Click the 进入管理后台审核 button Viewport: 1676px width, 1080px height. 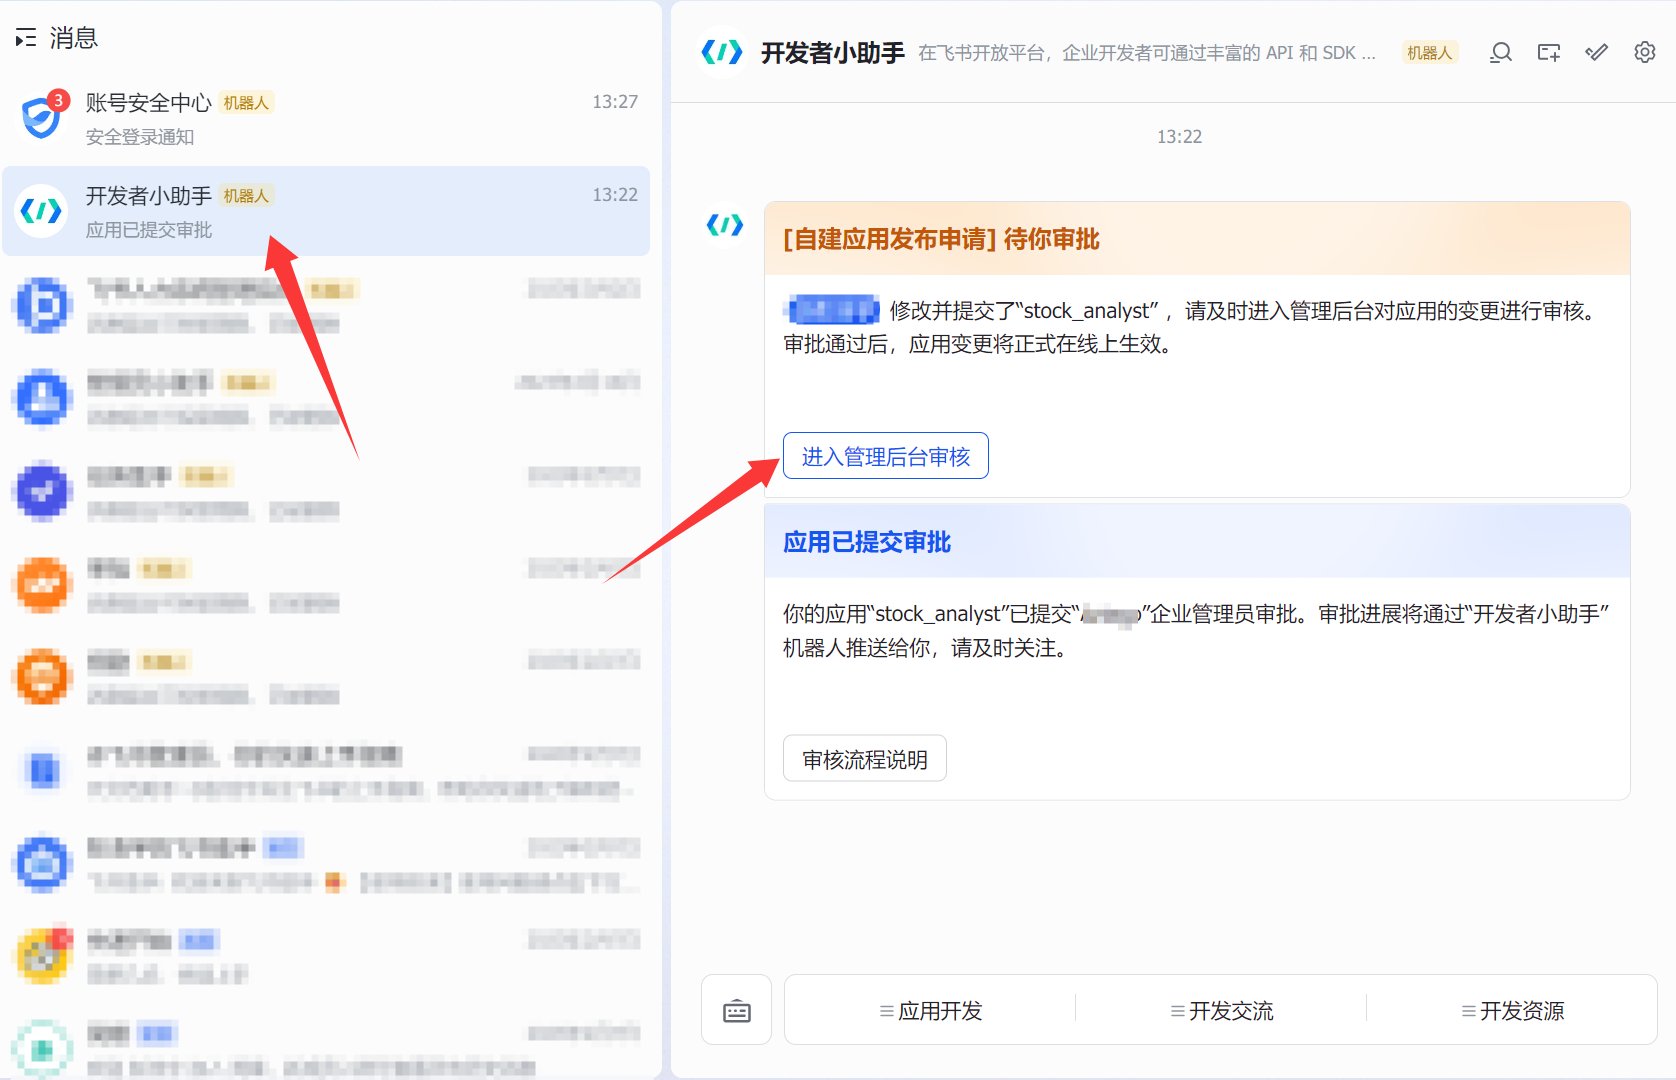pyautogui.click(x=886, y=456)
